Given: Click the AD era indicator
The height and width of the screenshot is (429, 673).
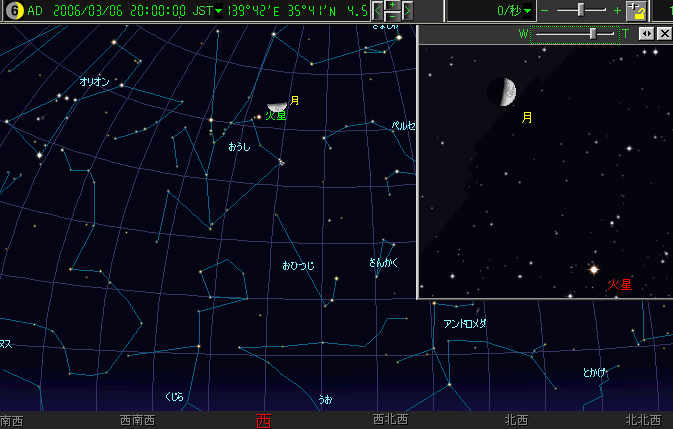Looking at the screenshot, I should 35,11.
